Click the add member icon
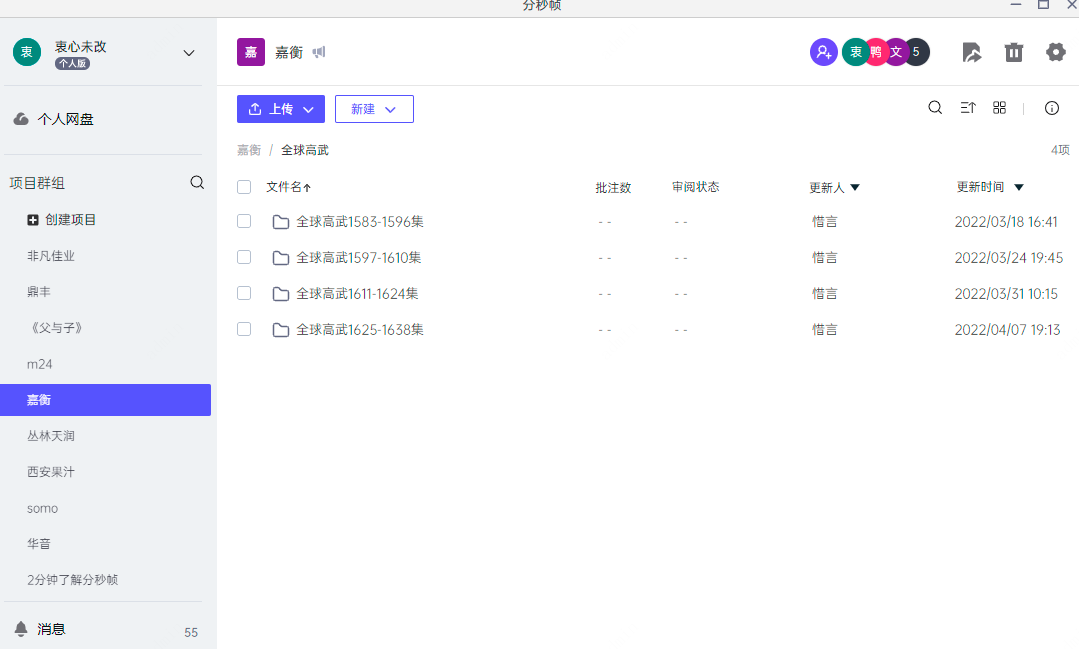Screen dimensions: 1079x649 (824, 52)
